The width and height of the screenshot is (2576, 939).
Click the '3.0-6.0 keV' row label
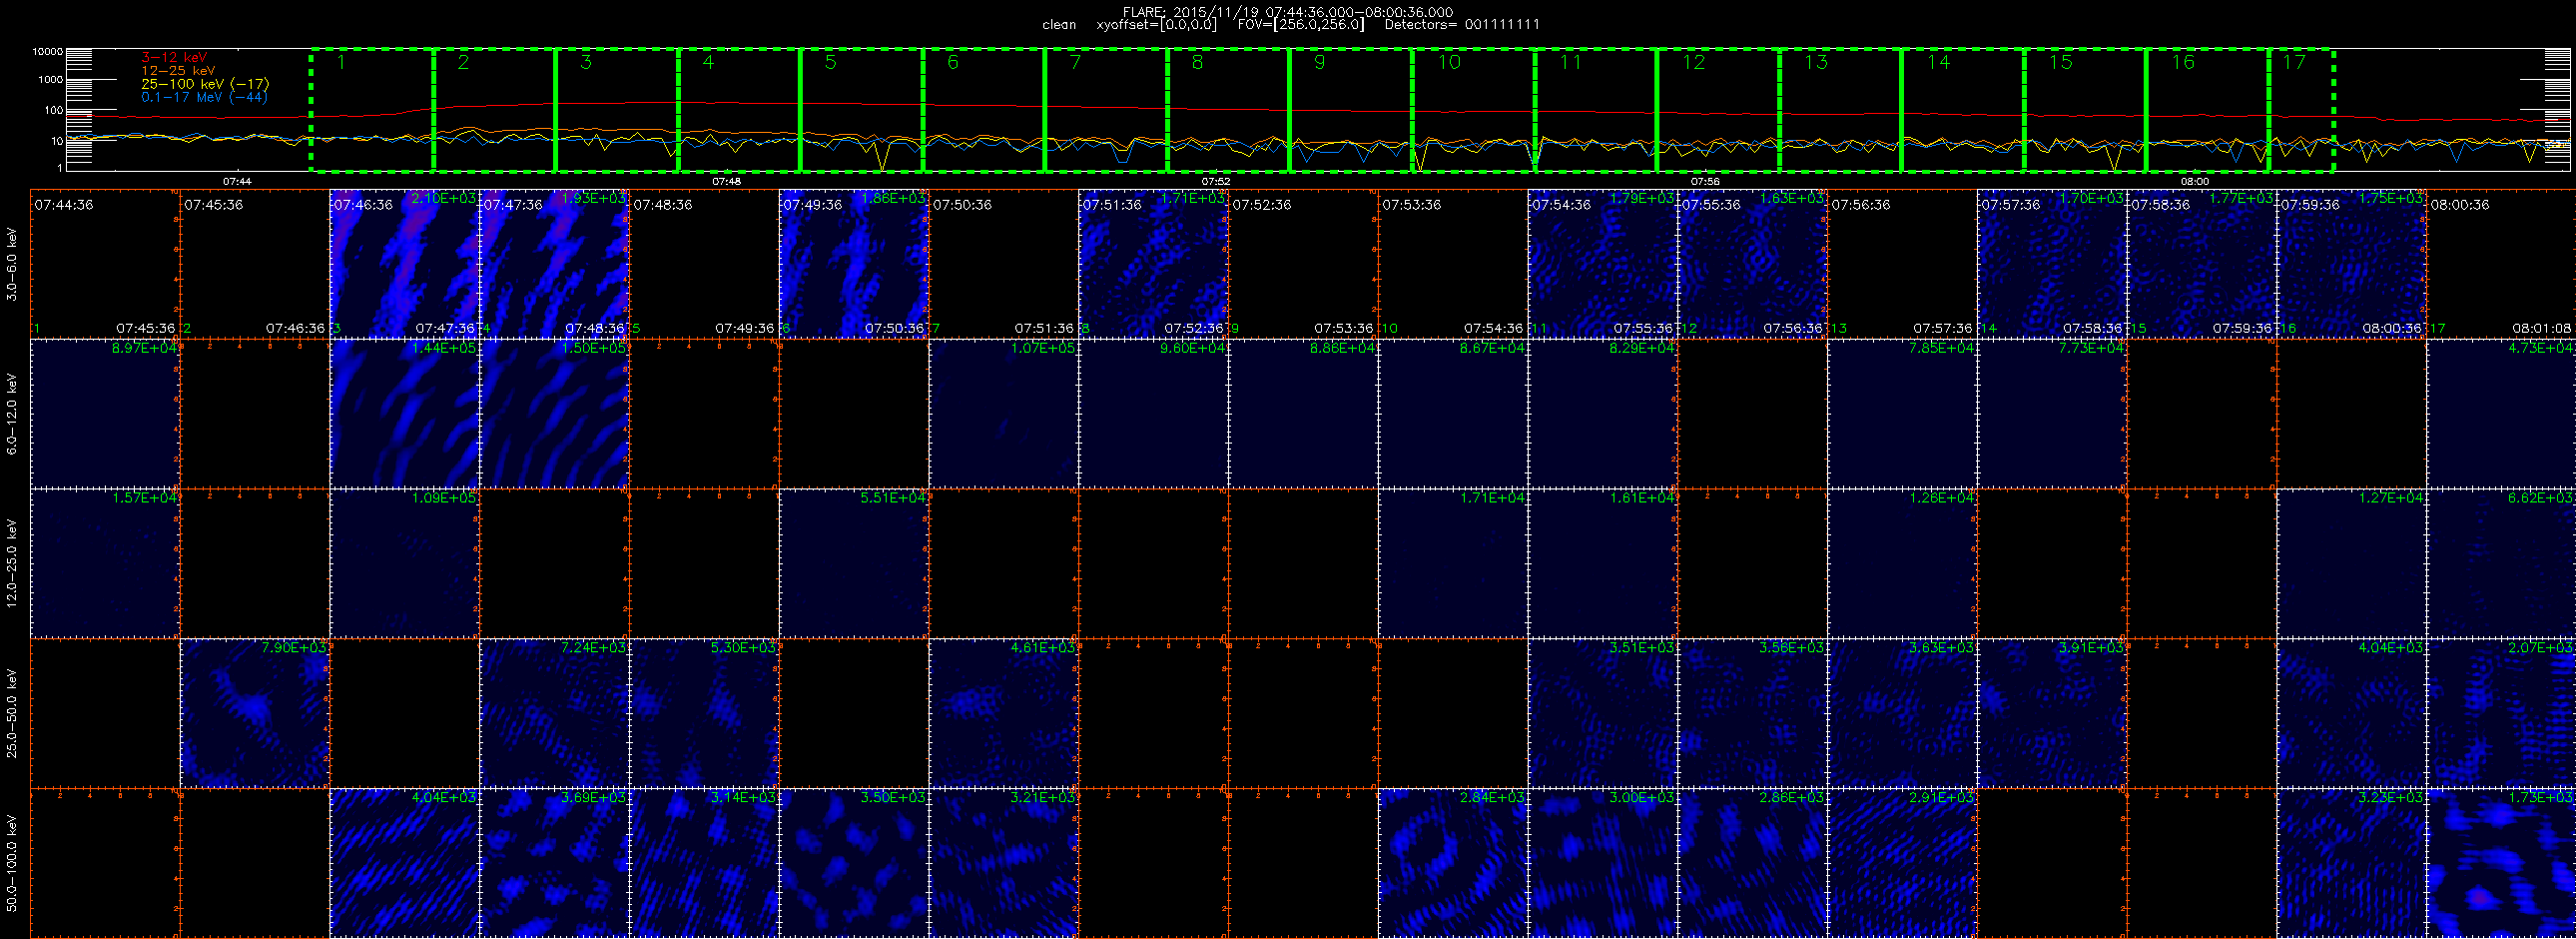click(x=12, y=264)
